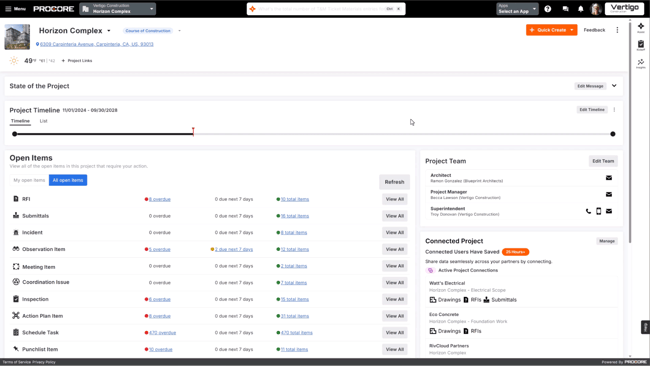Collapse State of the Project section

pyautogui.click(x=614, y=86)
